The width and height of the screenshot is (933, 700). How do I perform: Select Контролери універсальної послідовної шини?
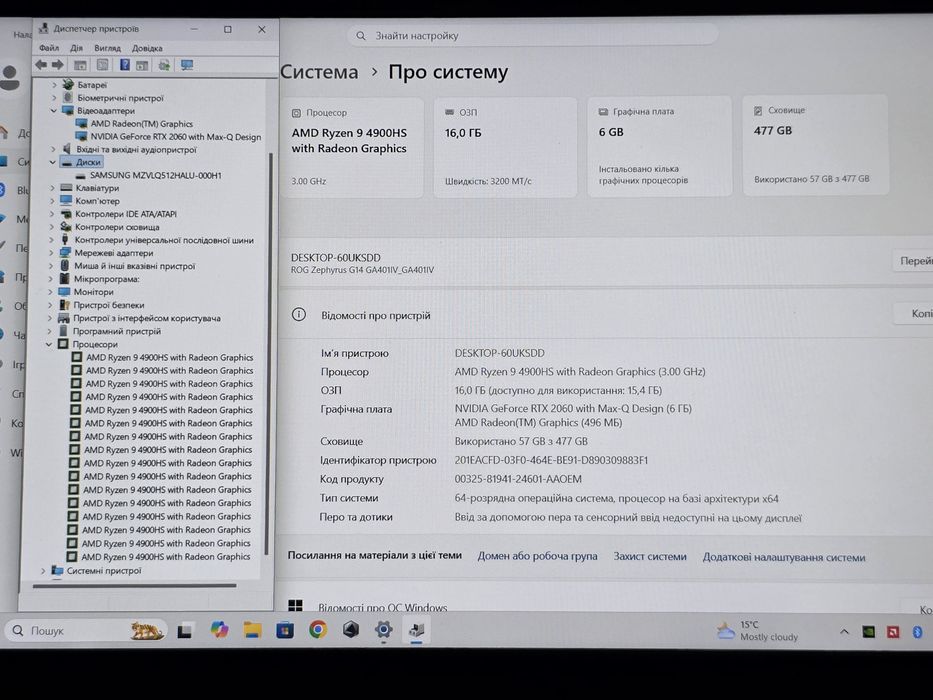click(164, 240)
